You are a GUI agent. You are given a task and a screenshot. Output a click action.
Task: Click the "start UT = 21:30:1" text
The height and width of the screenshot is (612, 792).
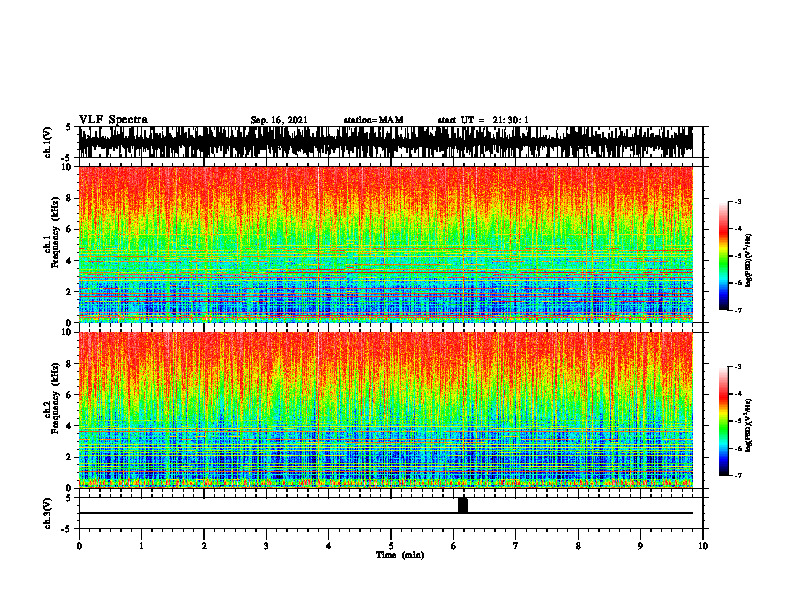[x=483, y=120]
